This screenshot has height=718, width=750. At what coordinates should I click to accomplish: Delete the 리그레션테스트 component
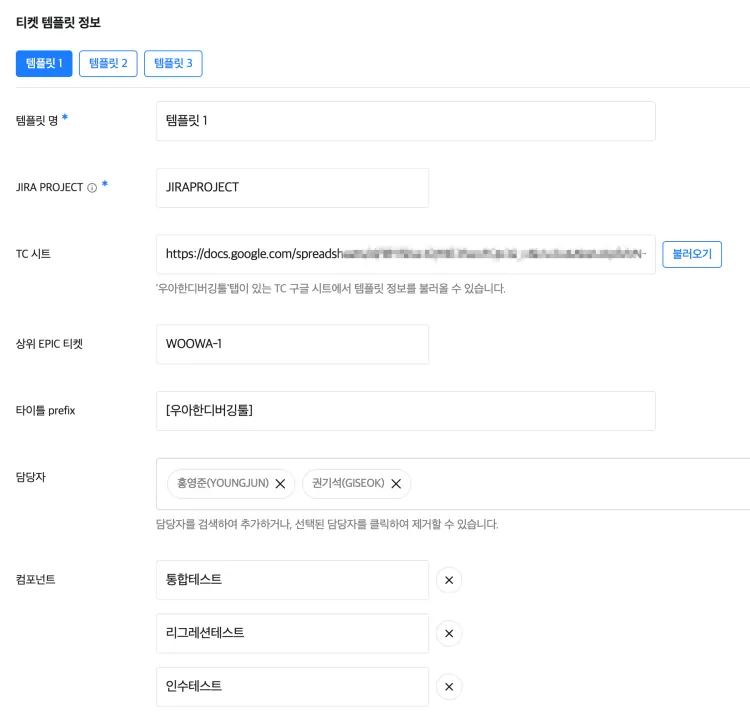pos(449,633)
